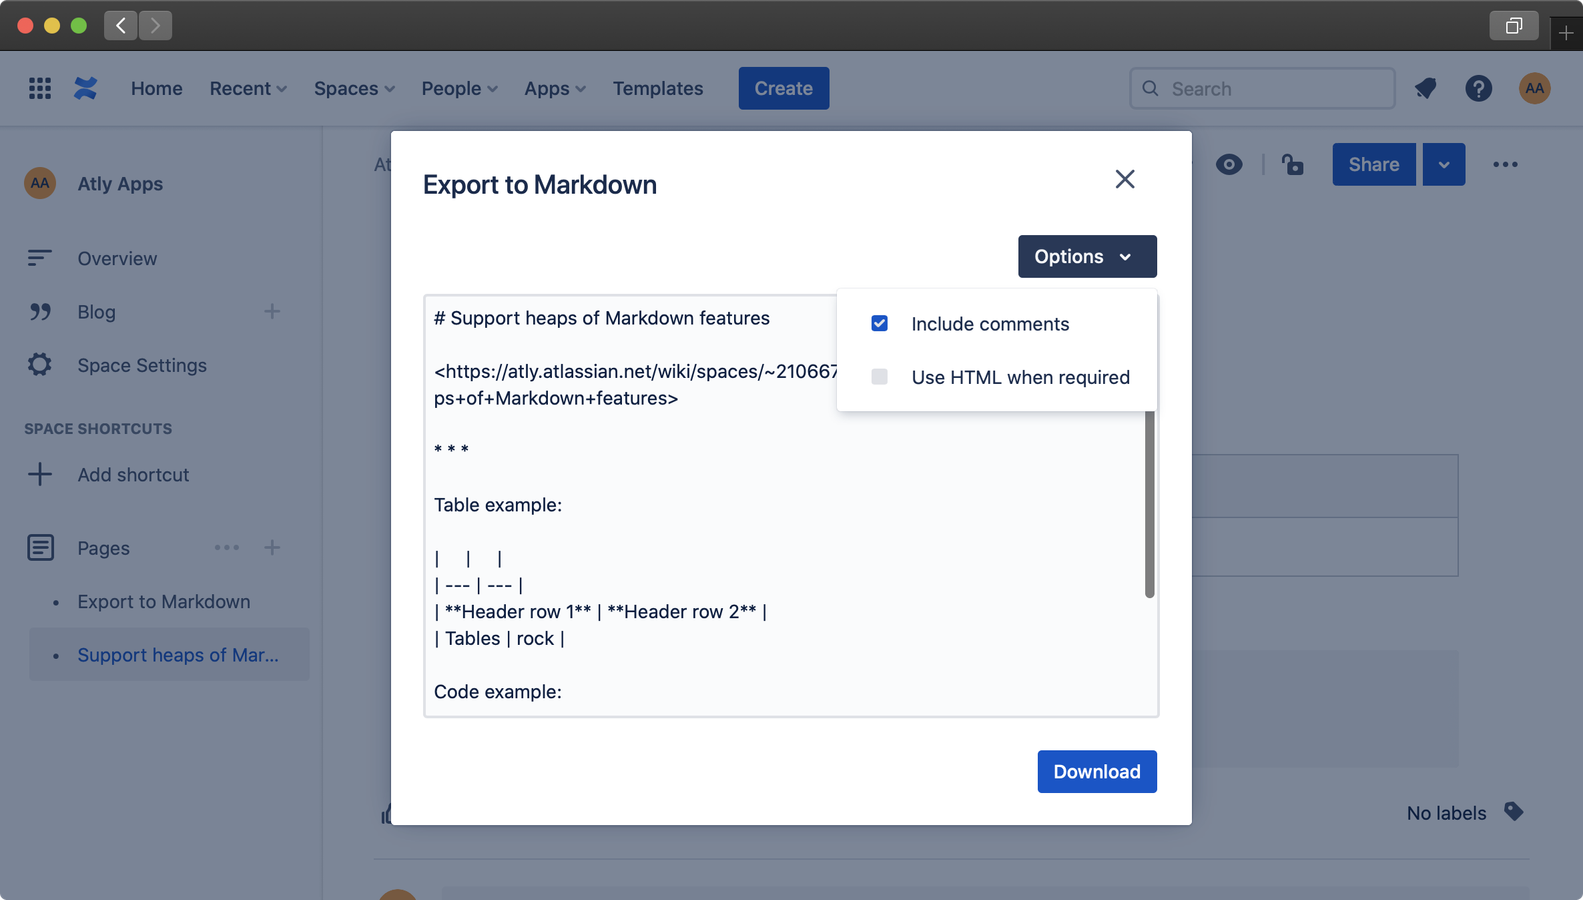Expand the Spaces dropdown menu
Viewport: 1583px width, 900px height.
point(354,88)
